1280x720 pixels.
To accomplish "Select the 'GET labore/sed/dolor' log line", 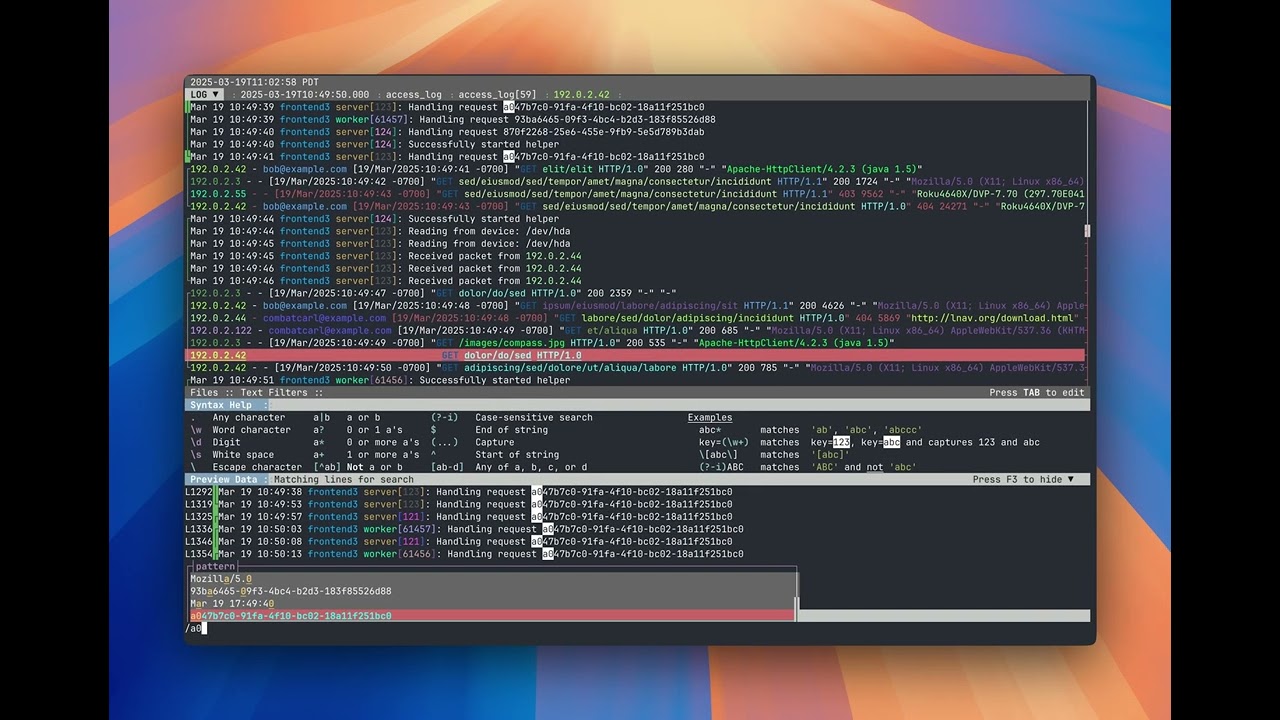I will pyautogui.click(x=635, y=318).
